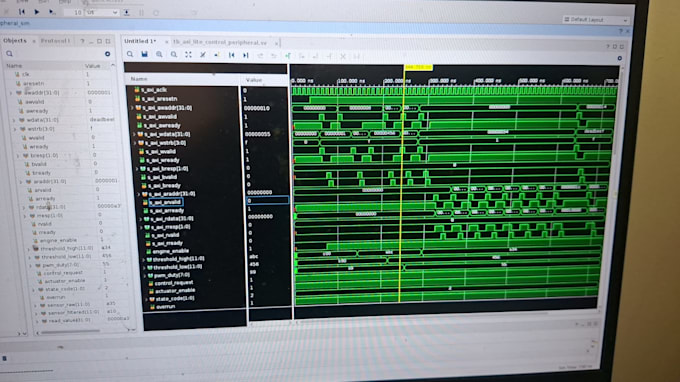This screenshot has height=382, width=680.
Task: Select the engine_enable waveform signal
Action: pos(170,251)
